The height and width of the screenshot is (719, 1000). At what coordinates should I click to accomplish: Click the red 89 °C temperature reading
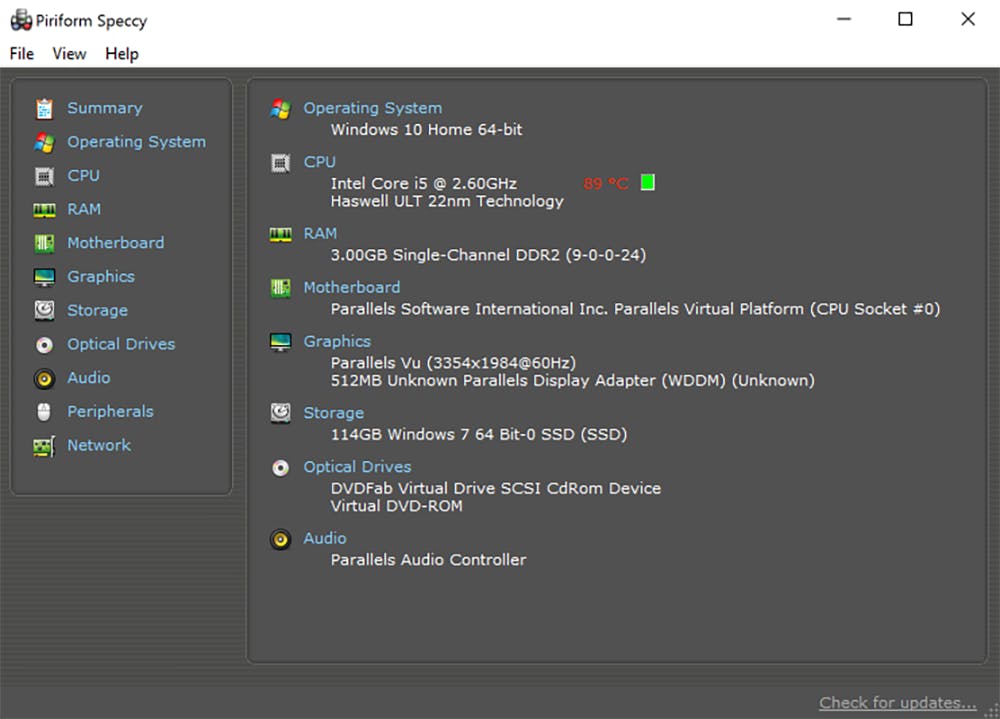pyautogui.click(x=606, y=183)
